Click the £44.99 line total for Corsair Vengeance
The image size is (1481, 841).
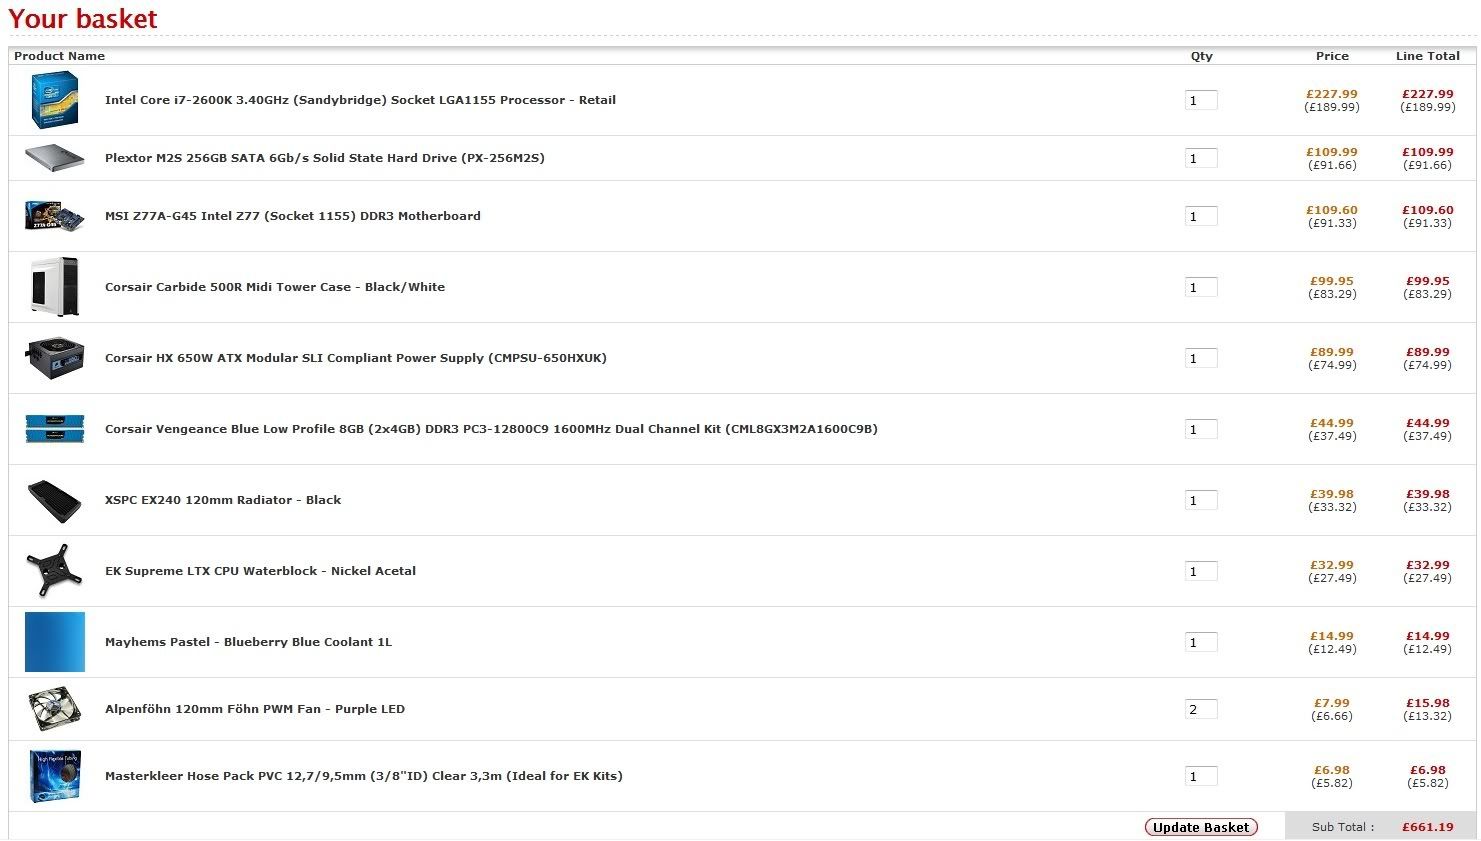(x=1428, y=423)
